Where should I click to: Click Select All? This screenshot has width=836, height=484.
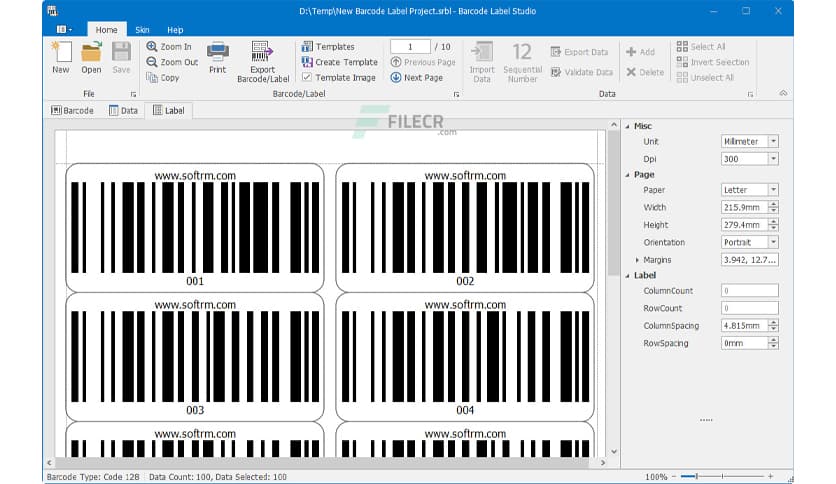(701, 47)
